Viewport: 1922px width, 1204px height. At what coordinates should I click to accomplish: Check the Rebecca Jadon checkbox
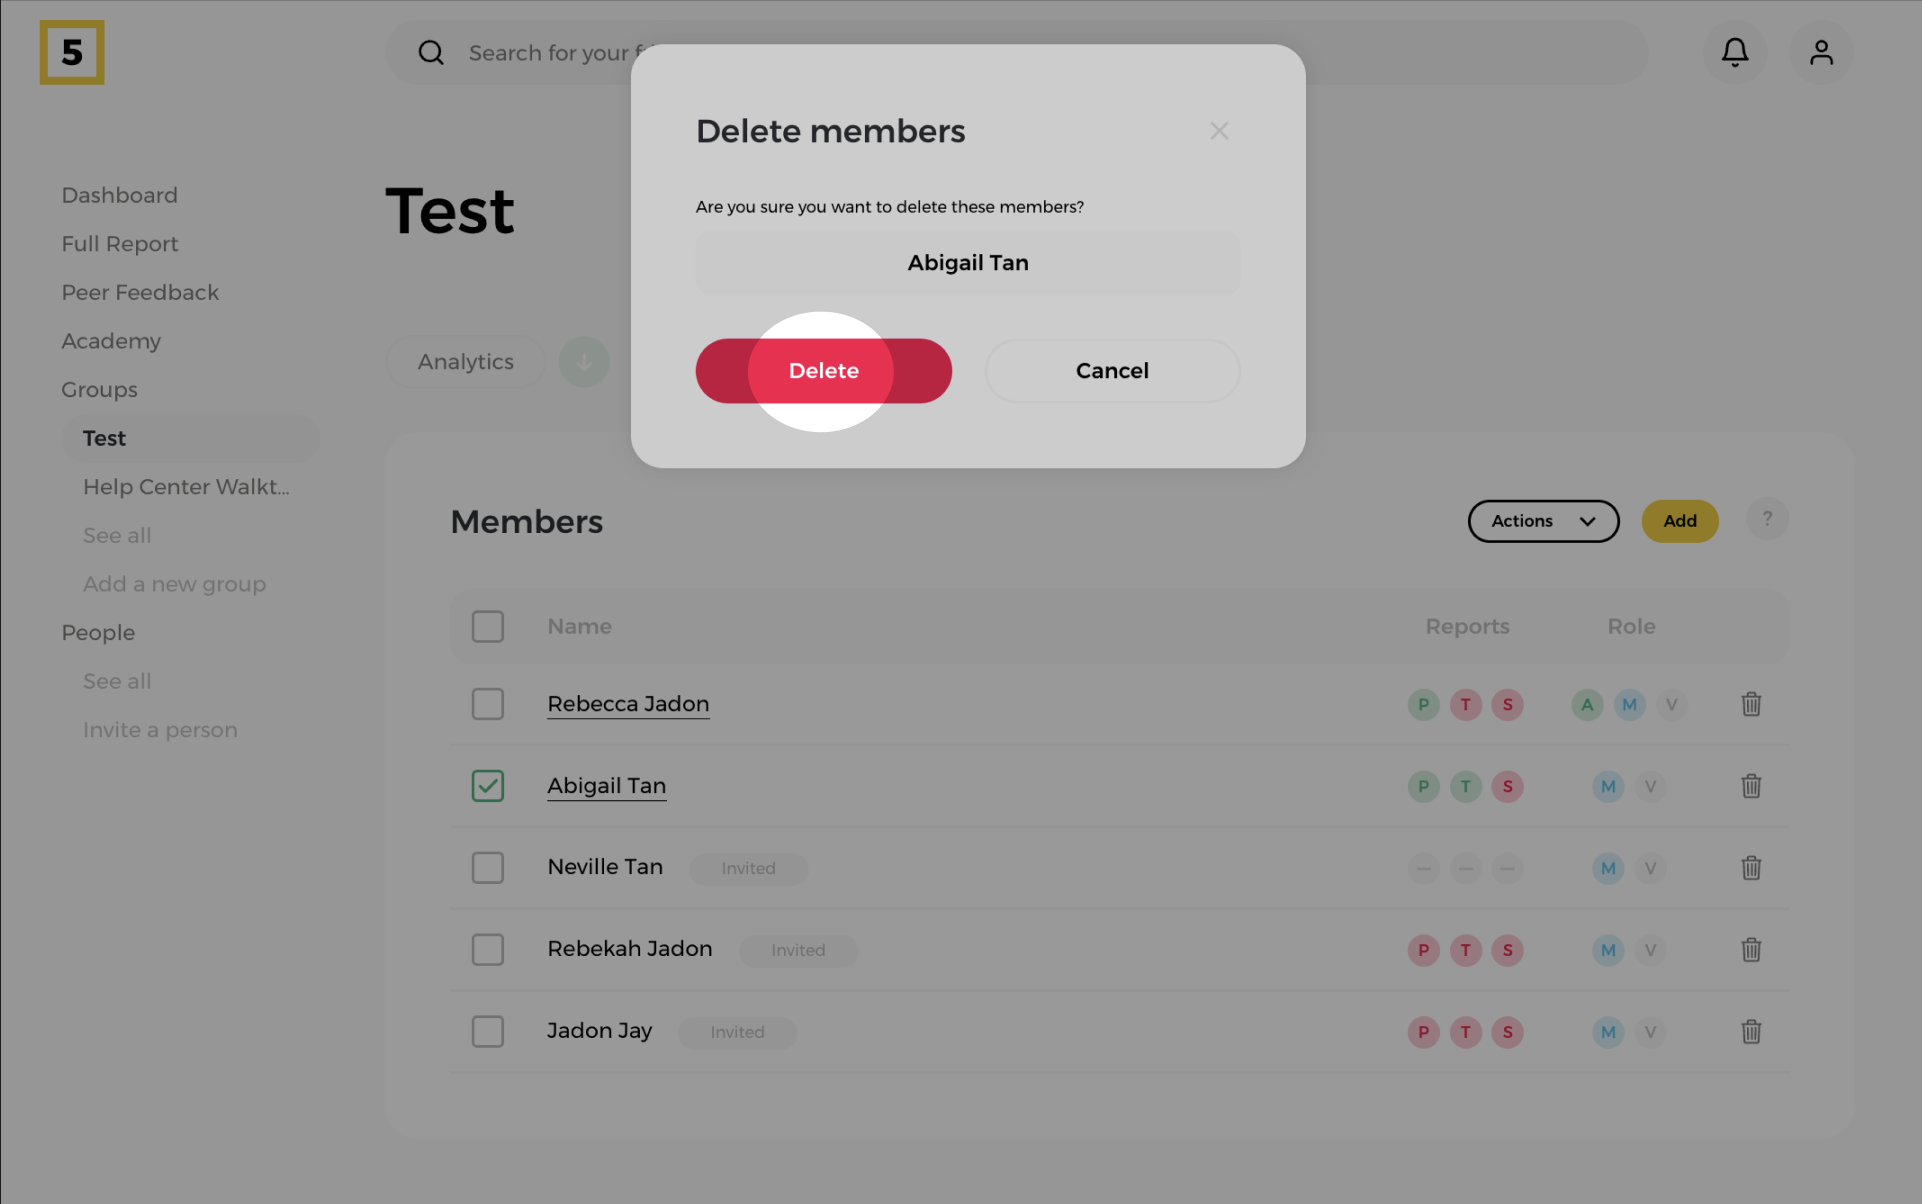tap(488, 704)
